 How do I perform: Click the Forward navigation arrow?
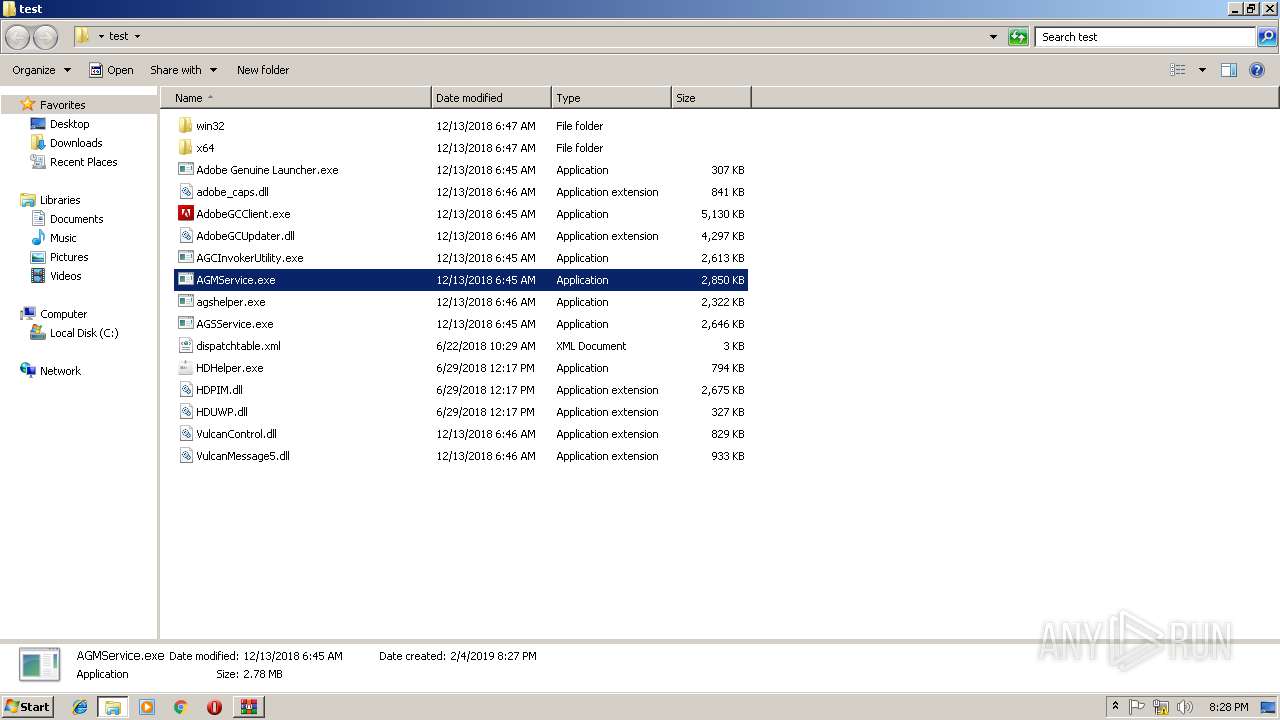click(x=45, y=37)
